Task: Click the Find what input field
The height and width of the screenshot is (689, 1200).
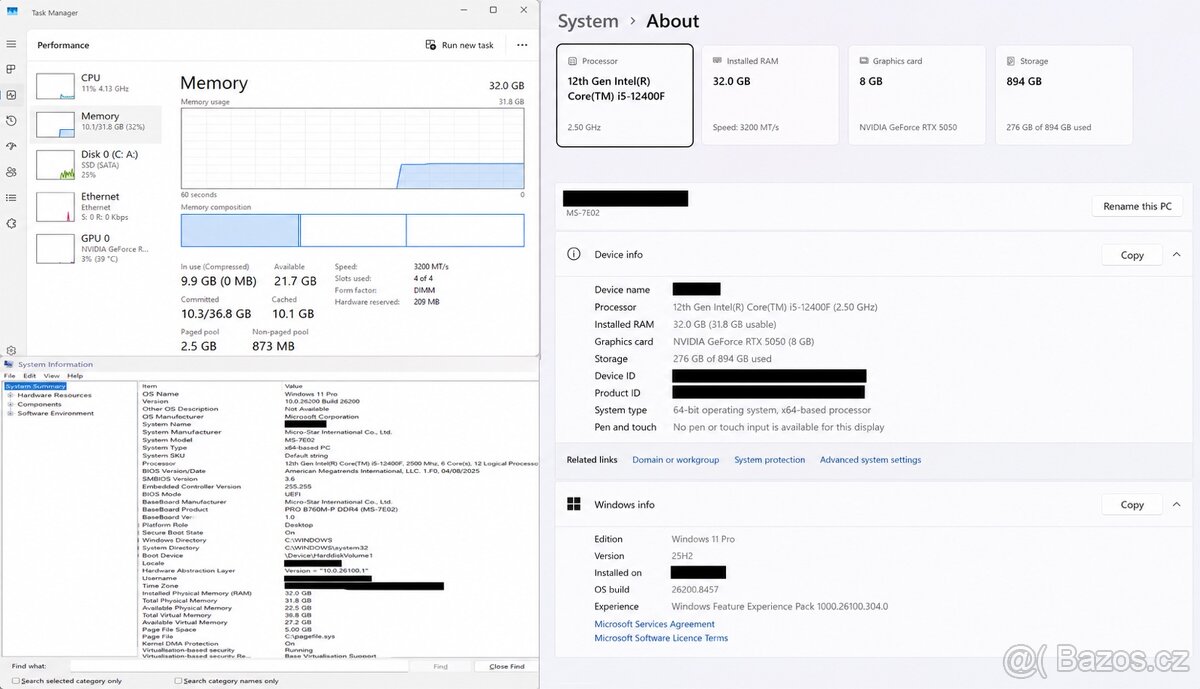Action: point(239,666)
